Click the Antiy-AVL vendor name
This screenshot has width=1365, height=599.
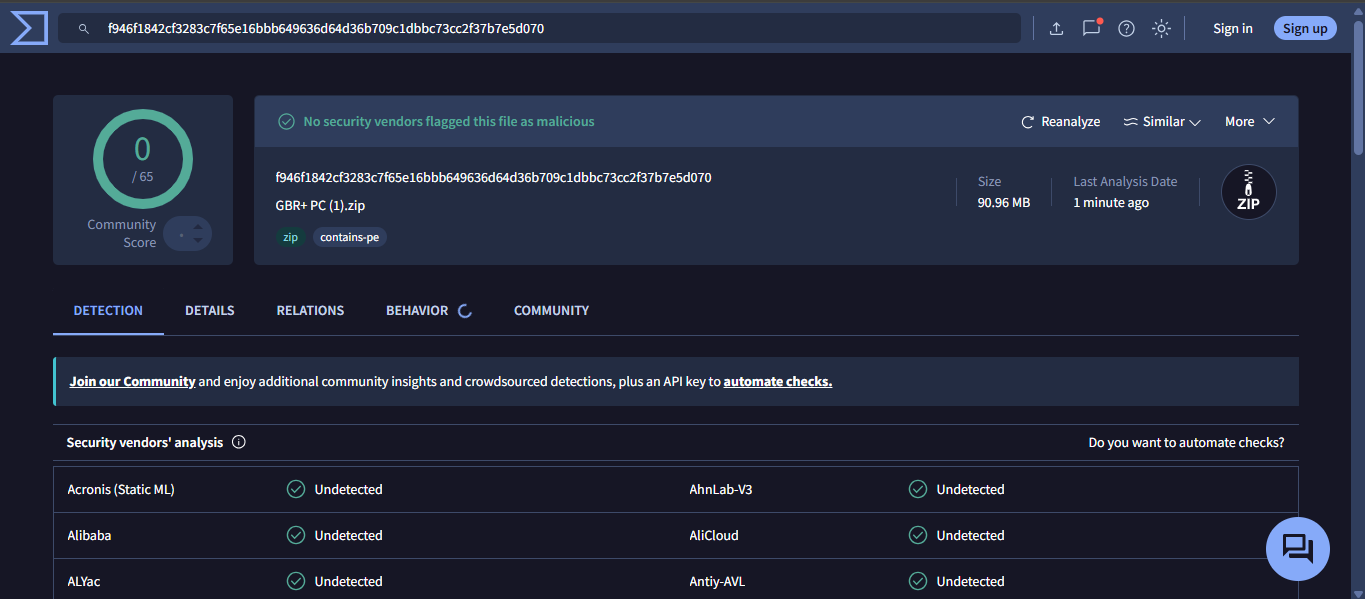[717, 581]
